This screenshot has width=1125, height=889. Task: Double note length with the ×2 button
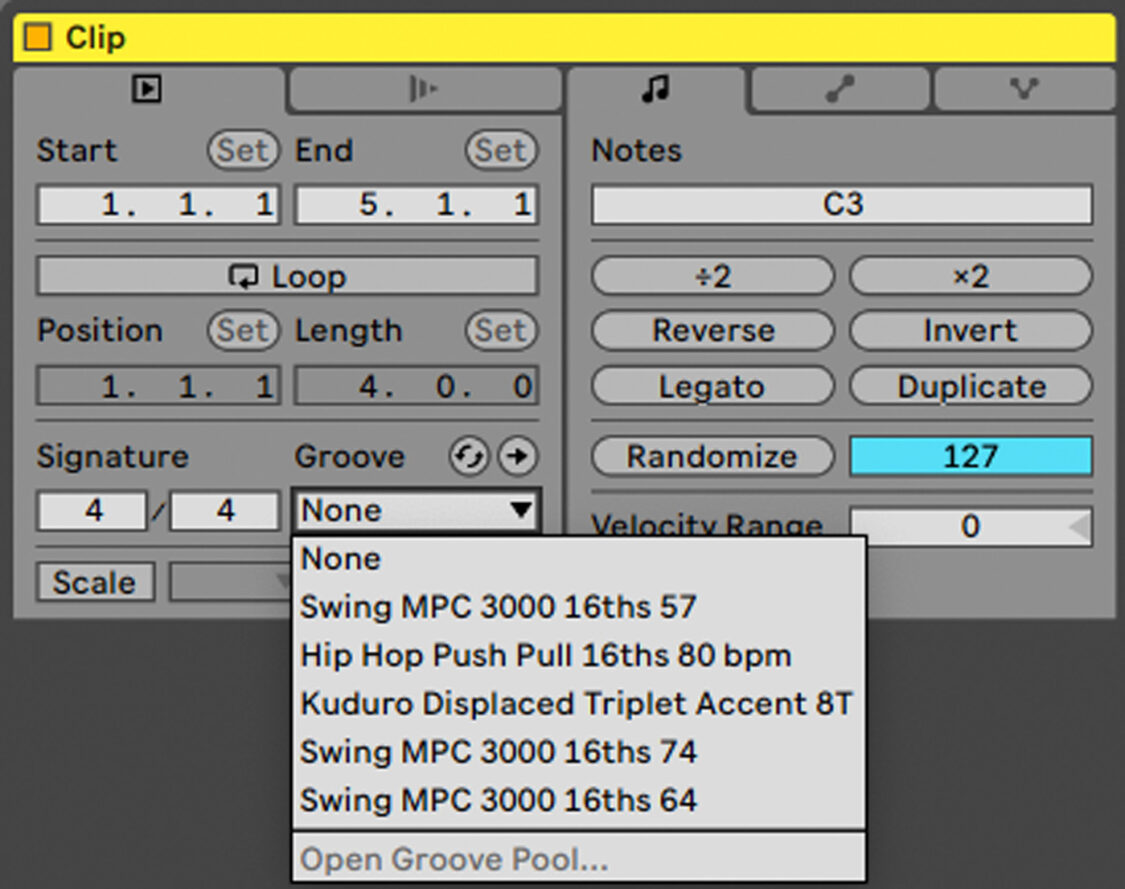(970, 276)
